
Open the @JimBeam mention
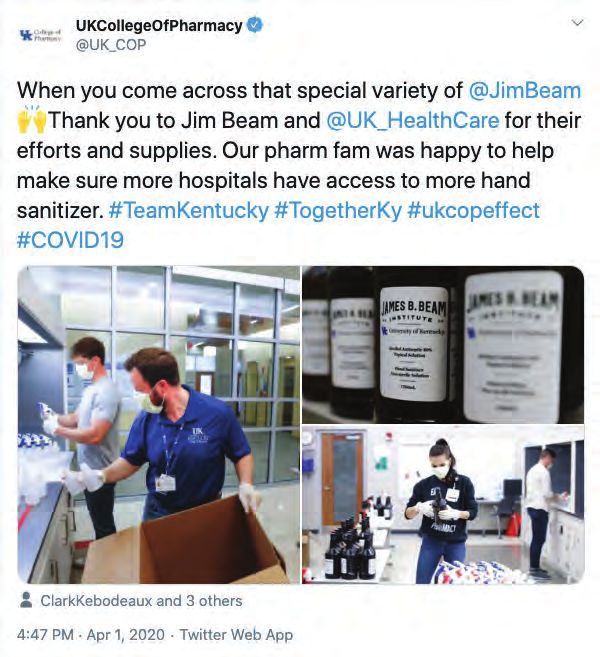[525, 91]
